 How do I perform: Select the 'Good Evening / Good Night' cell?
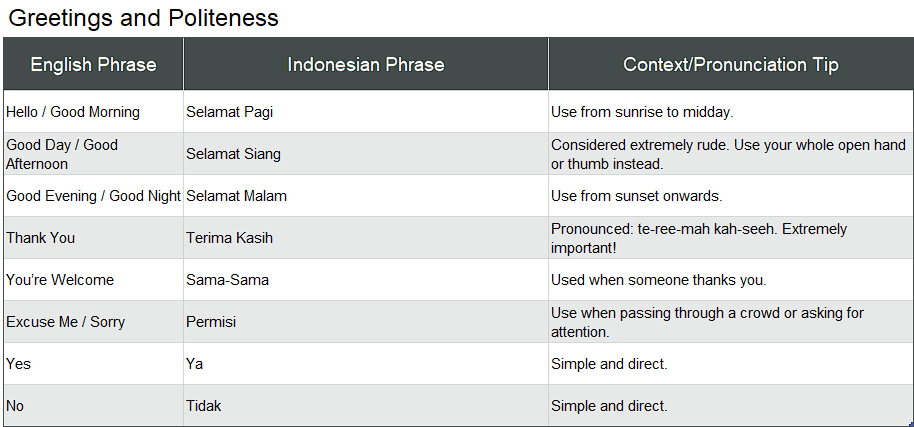pos(93,196)
